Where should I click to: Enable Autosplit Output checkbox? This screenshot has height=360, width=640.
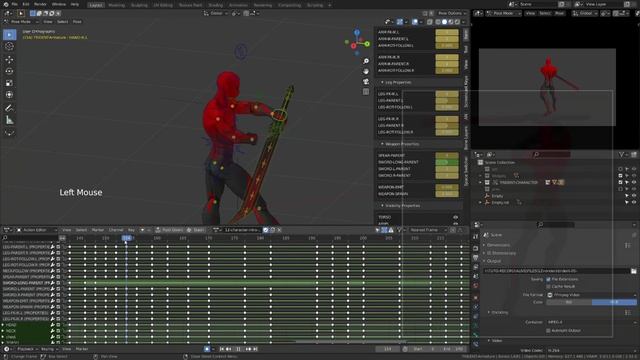click(x=548, y=331)
